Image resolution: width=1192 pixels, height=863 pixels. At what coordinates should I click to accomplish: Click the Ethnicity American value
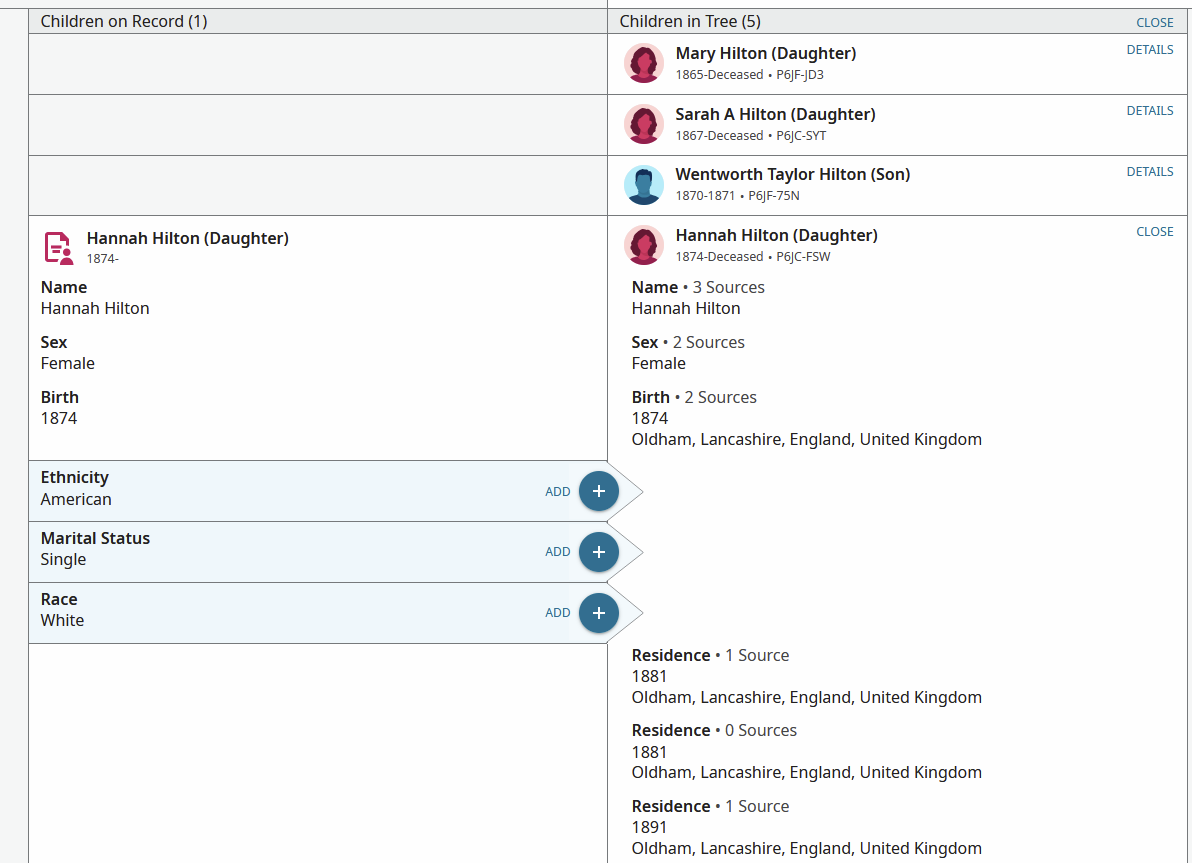pos(76,500)
